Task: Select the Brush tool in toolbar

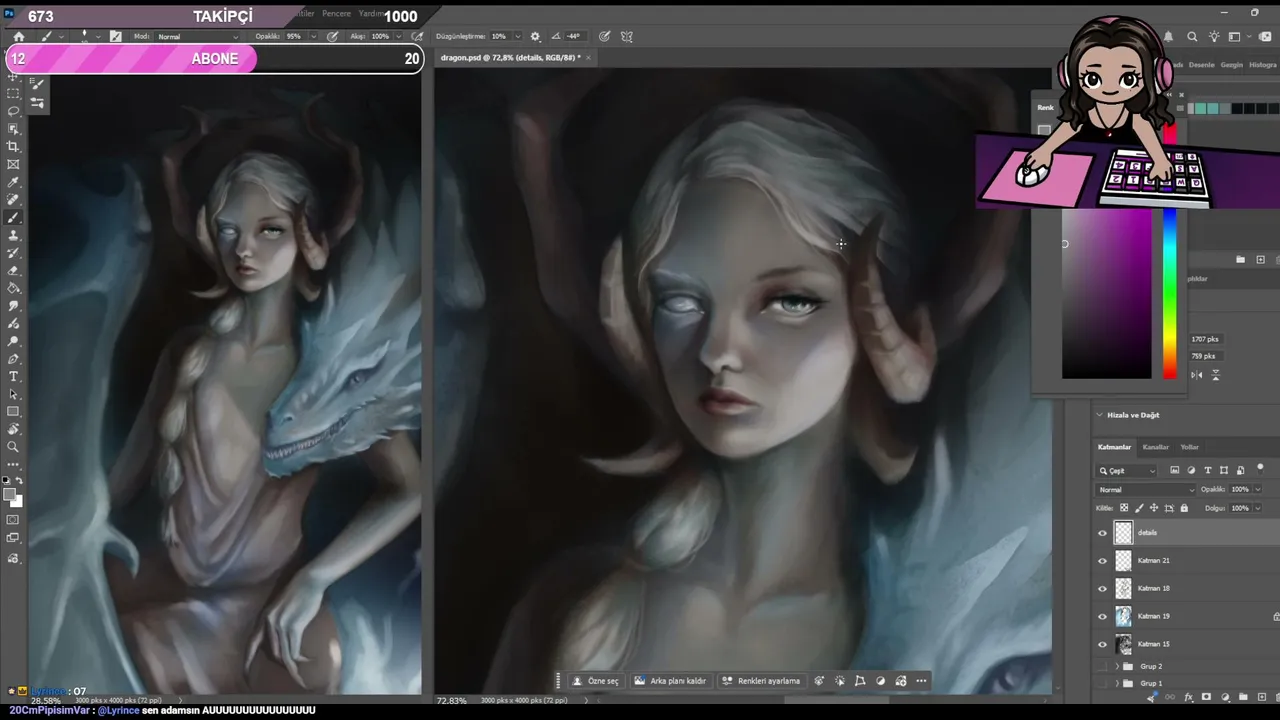Action: tap(13, 218)
